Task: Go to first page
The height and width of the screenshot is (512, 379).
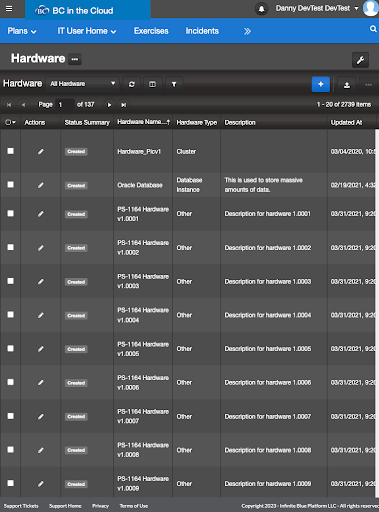Action: (9, 105)
